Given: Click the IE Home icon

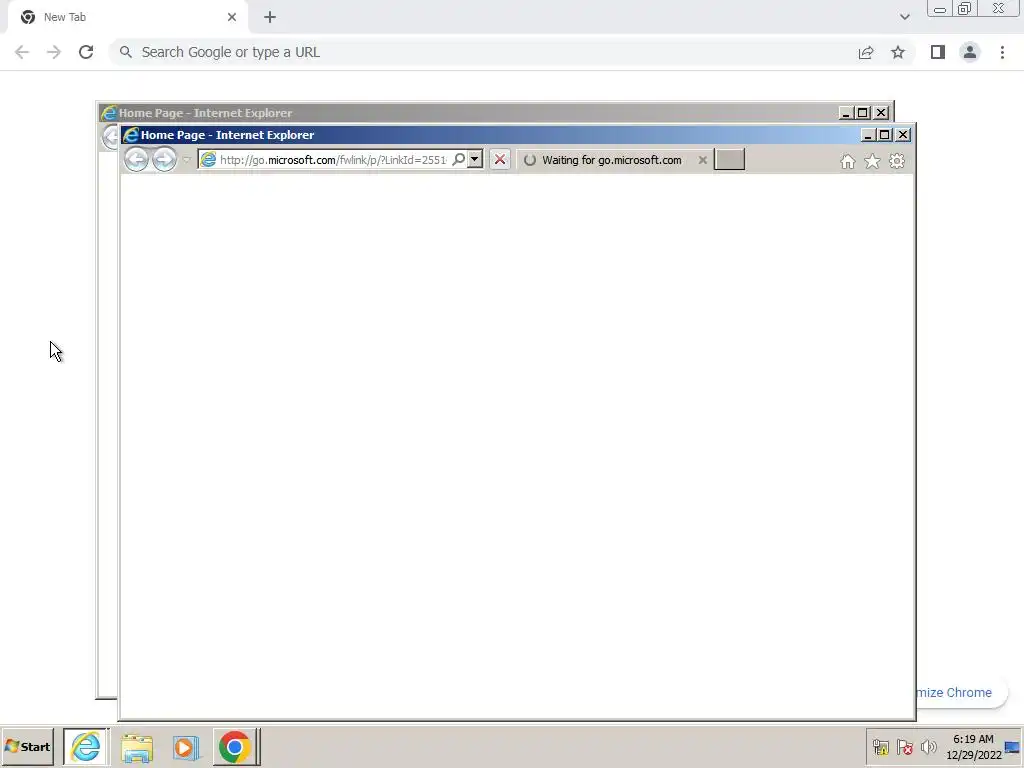Looking at the screenshot, I should [848, 161].
